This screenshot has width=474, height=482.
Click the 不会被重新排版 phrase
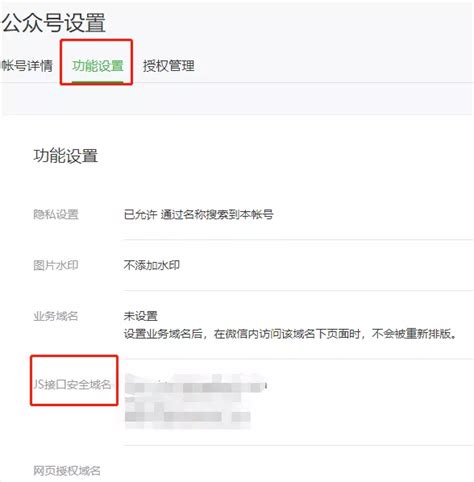pyautogui.click(x=411, y=333)
